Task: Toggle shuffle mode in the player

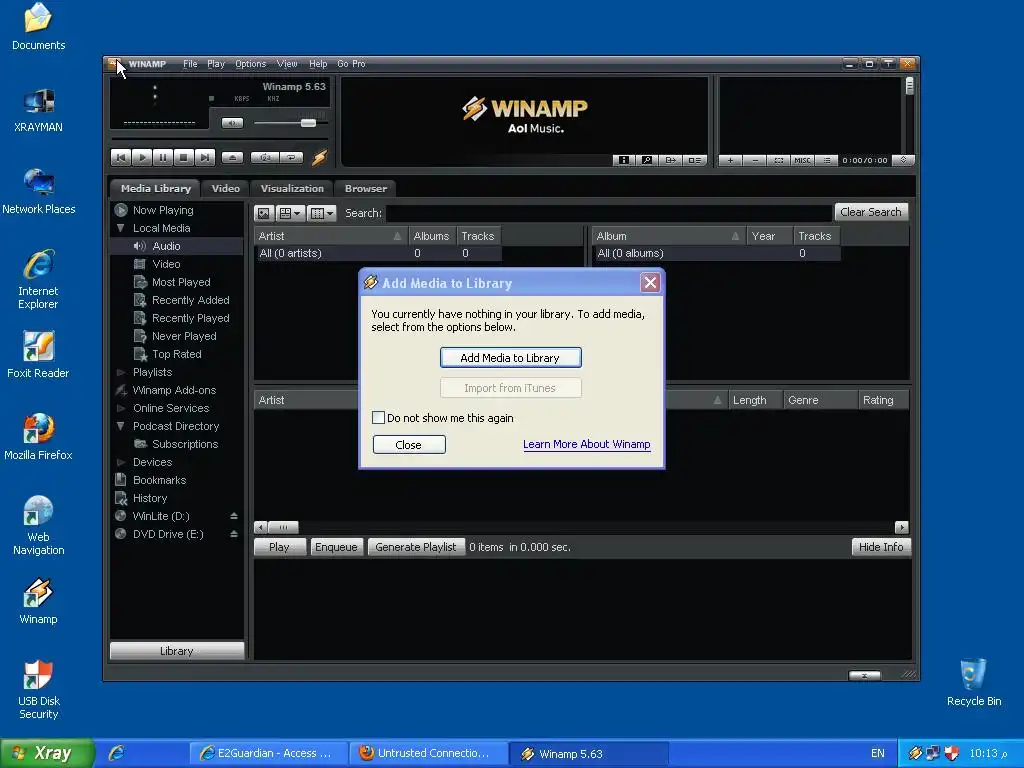Action: [265, 157]
